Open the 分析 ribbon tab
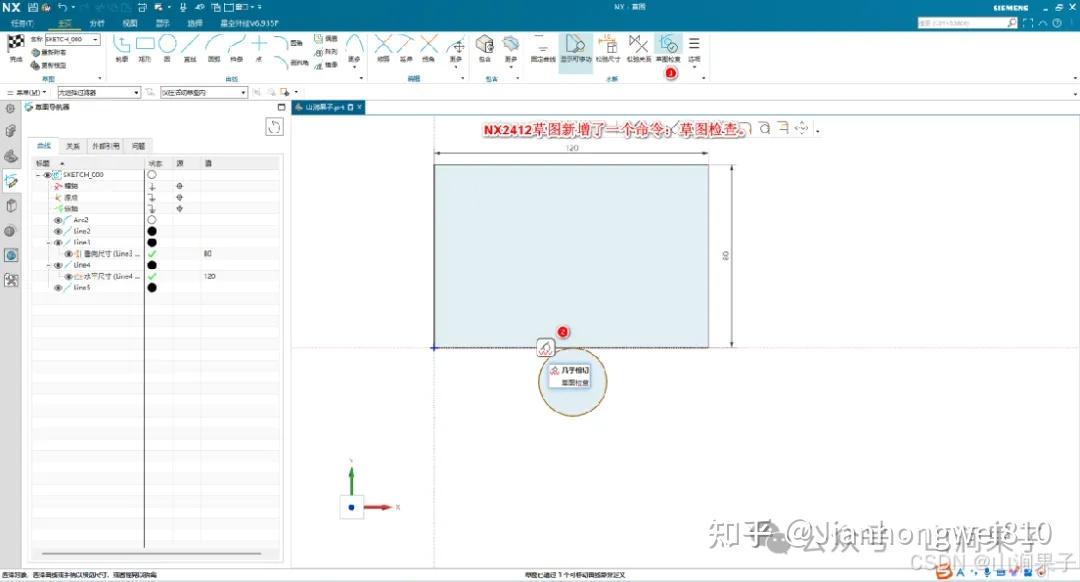This screenshot has width=1080, height=582. tap(97, 22)
